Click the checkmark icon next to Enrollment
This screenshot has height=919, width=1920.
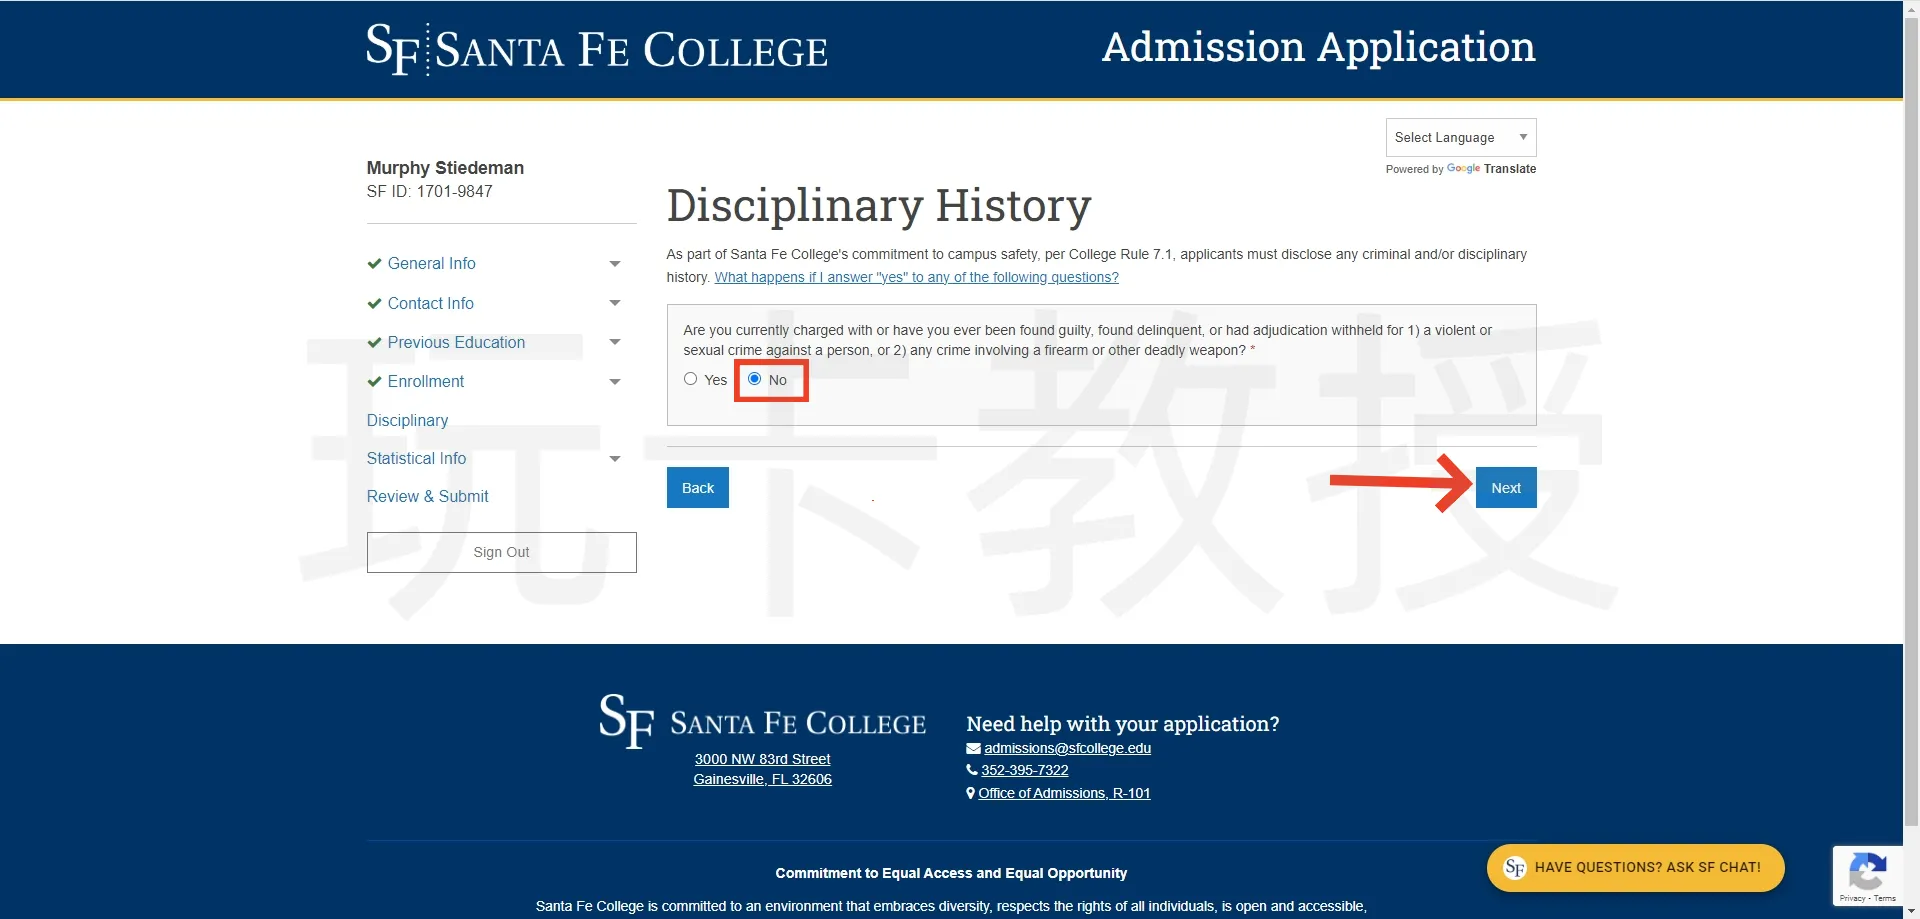374,382
